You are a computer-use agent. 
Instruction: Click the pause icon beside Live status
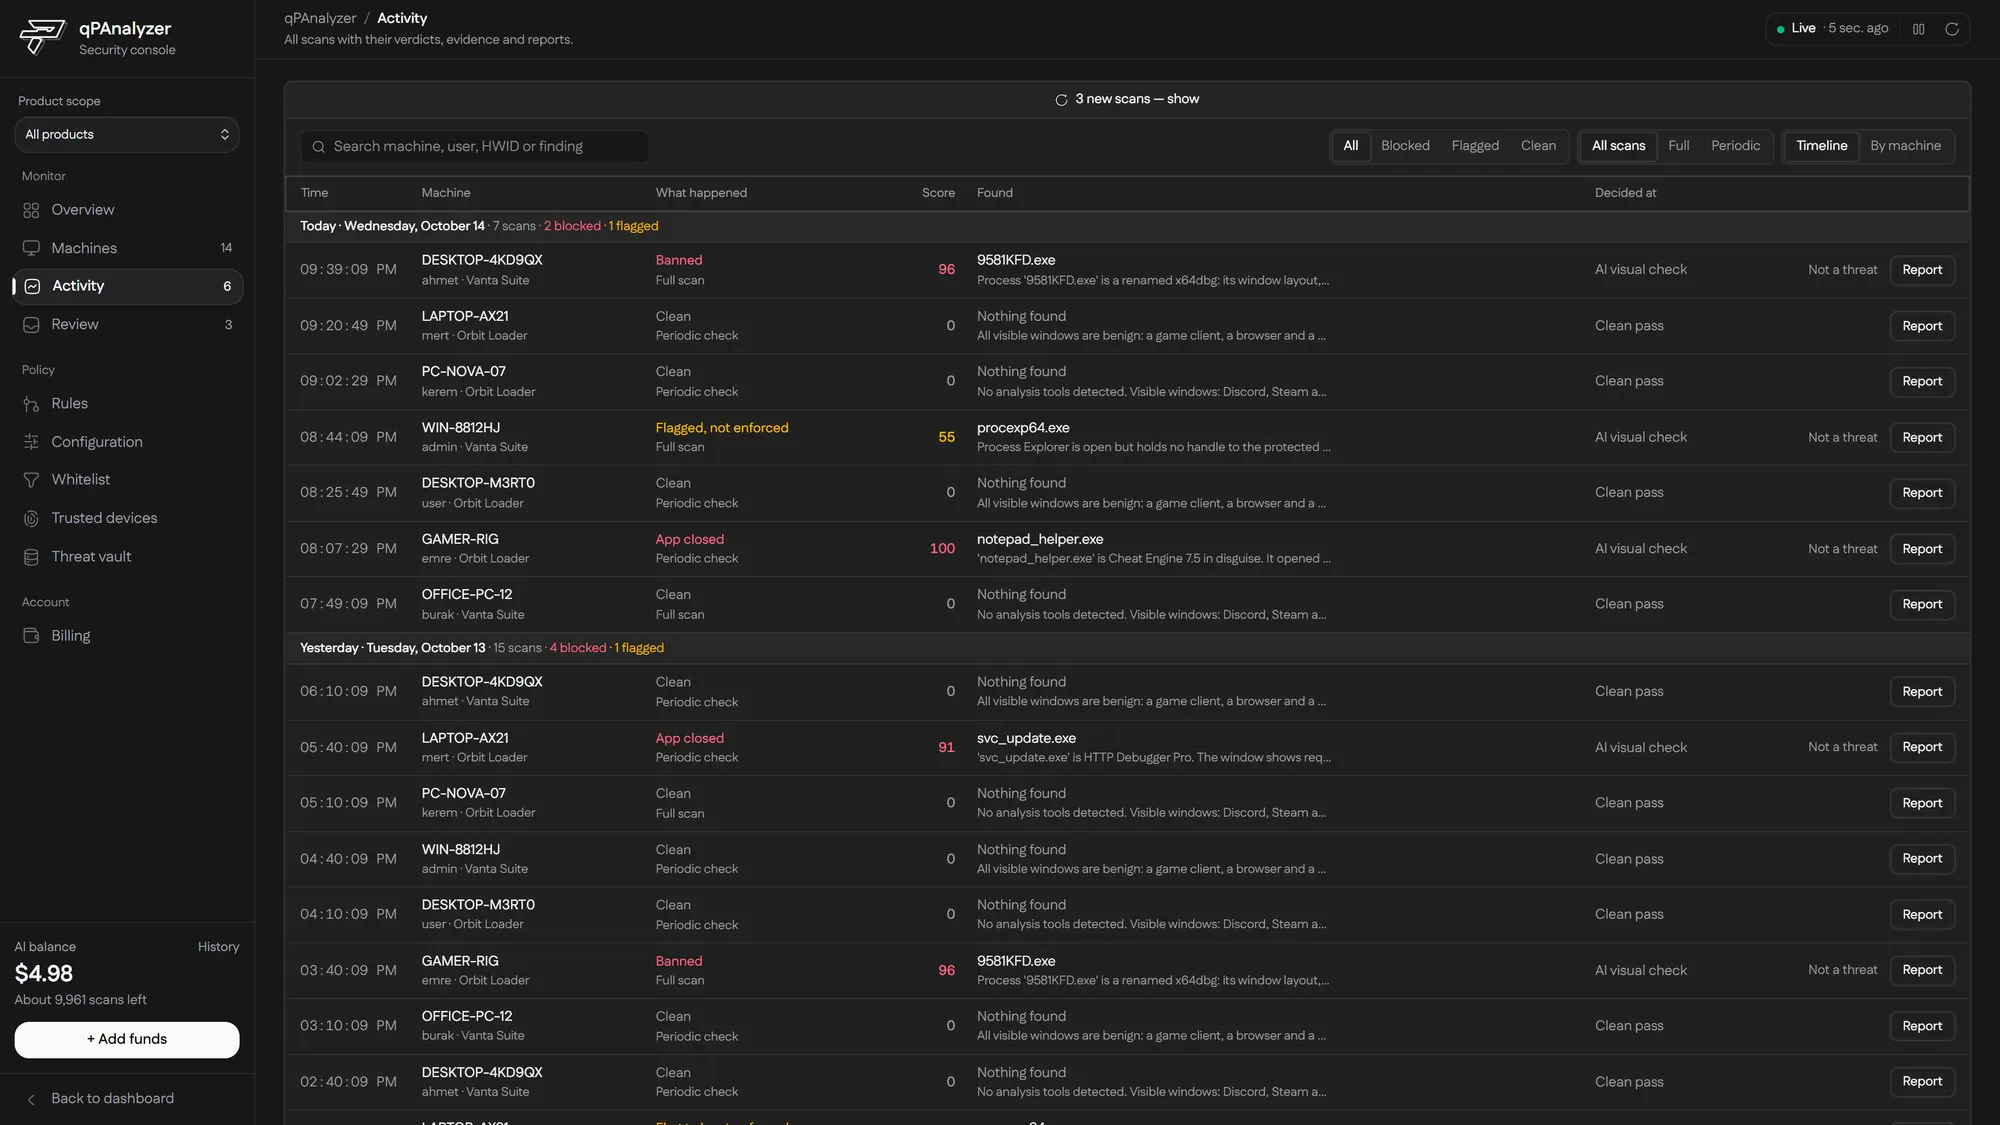pos(1918,29)
